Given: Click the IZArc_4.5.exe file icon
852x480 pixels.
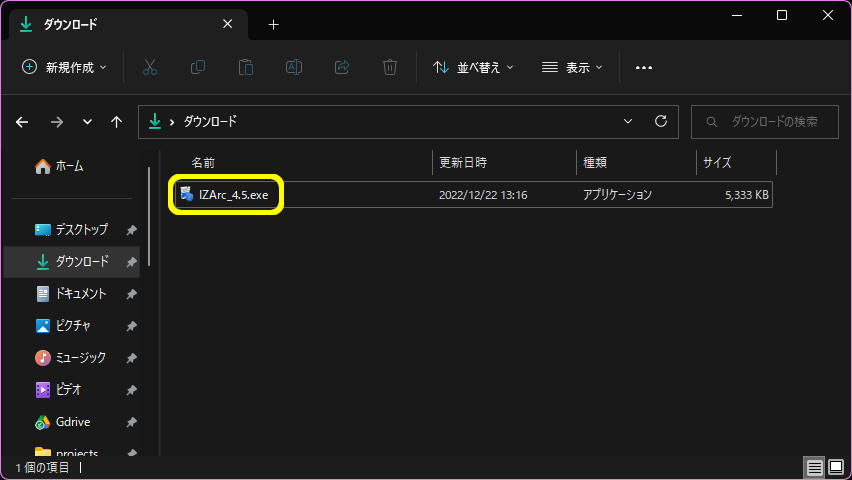Looking at the screenshot, I should click(187, 194).
